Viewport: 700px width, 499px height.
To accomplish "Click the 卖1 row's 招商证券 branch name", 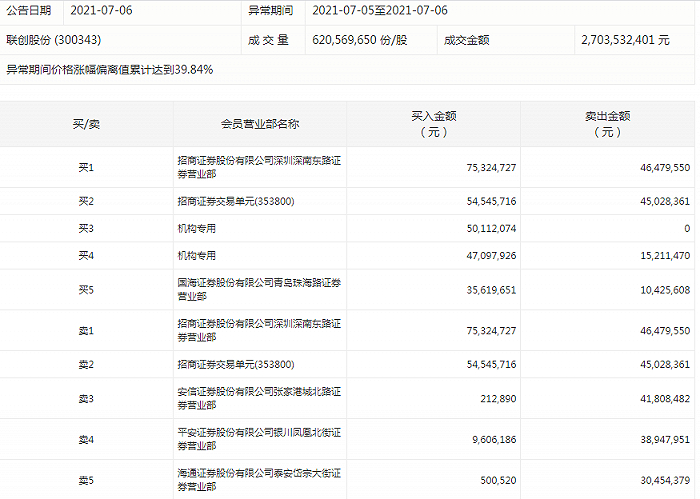I will coord(259,330).
